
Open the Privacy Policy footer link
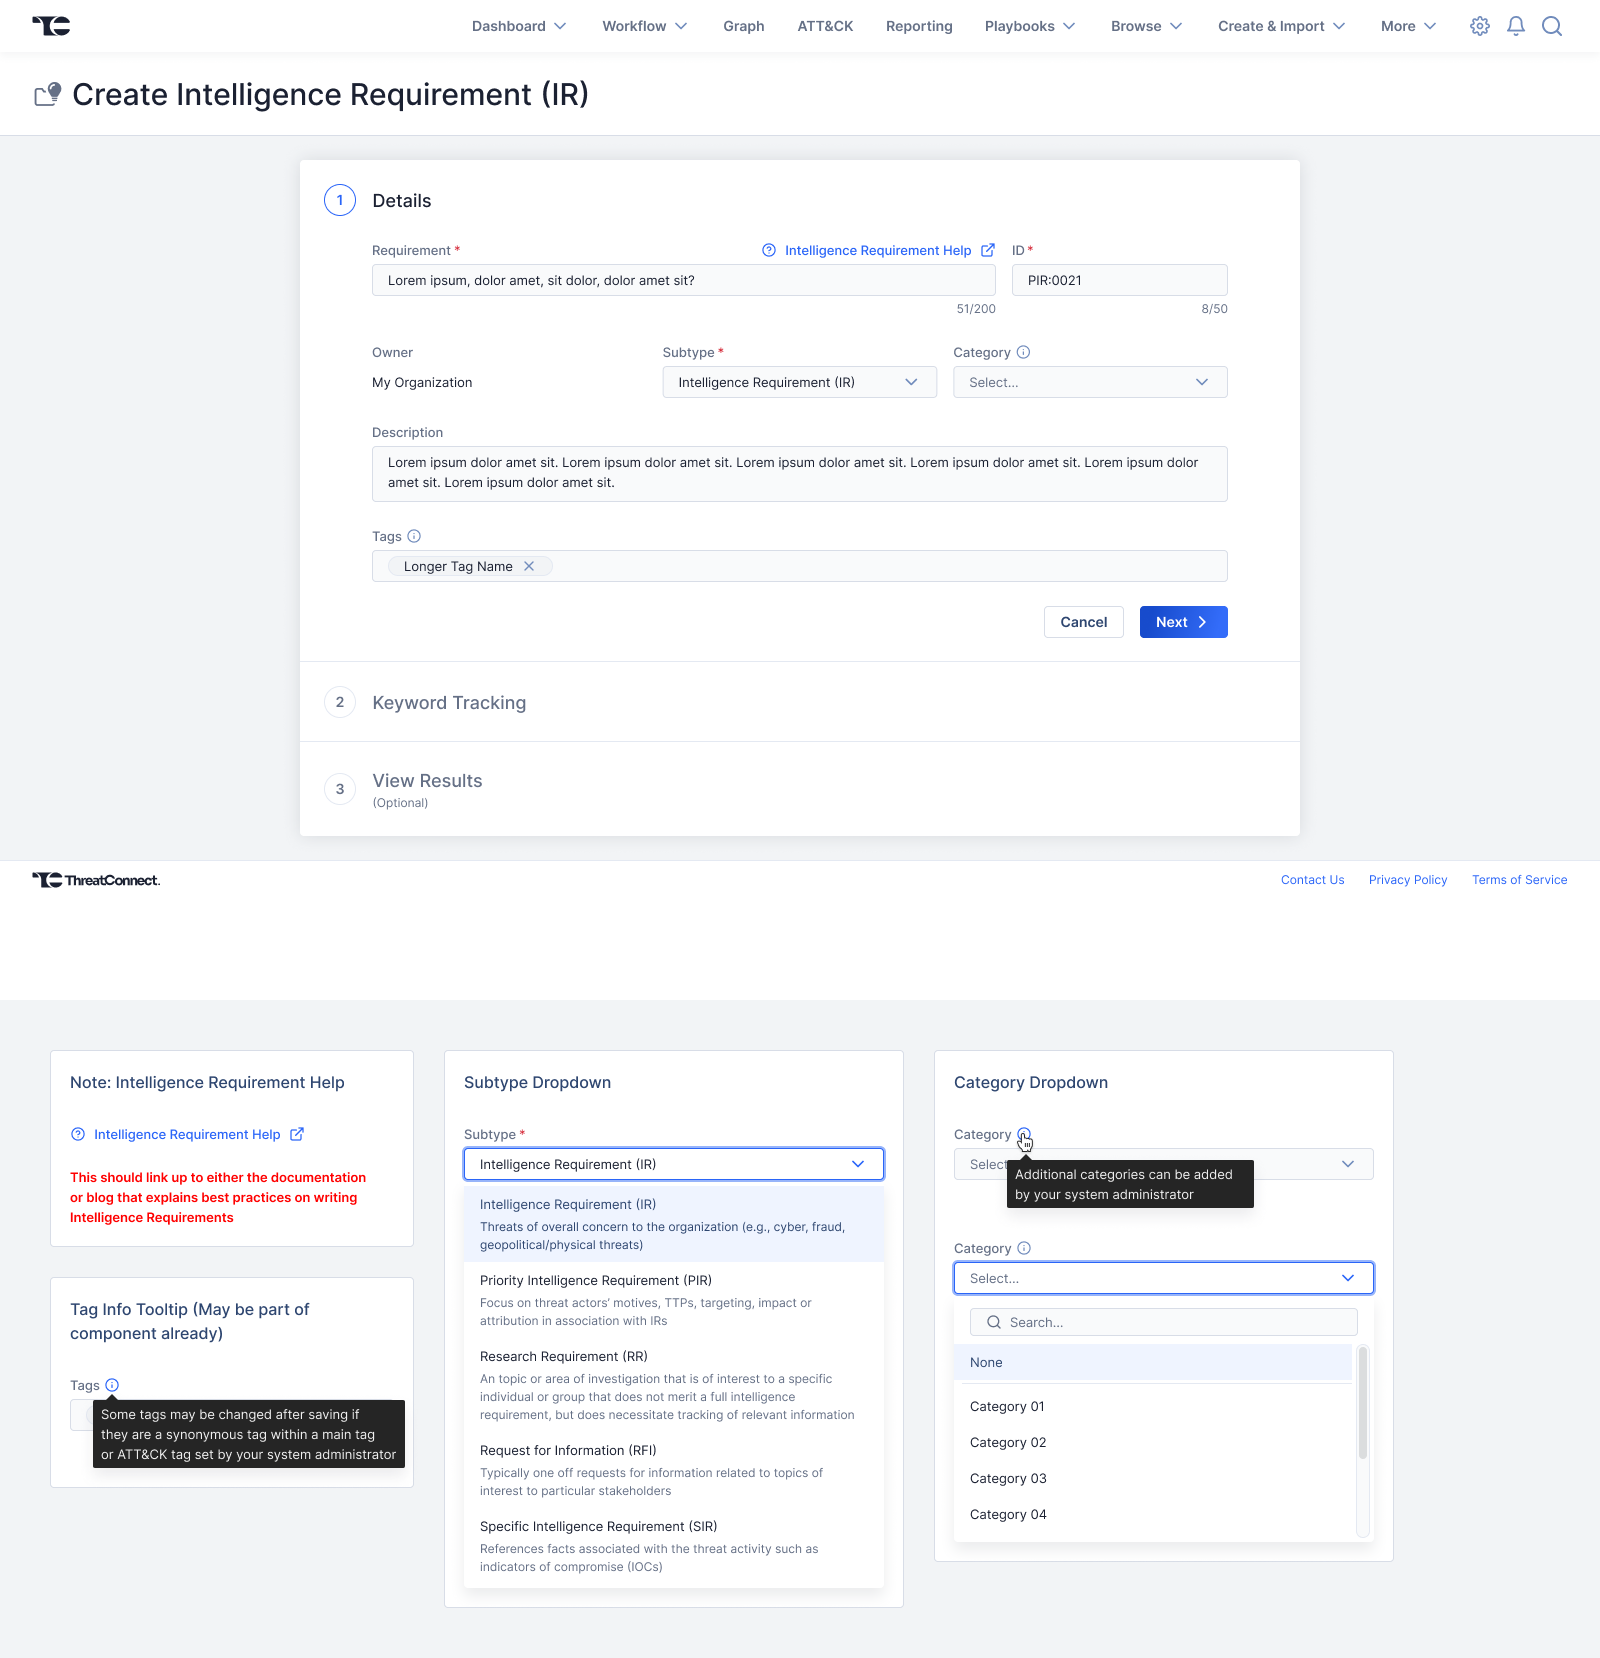[x=1407, y=880]
